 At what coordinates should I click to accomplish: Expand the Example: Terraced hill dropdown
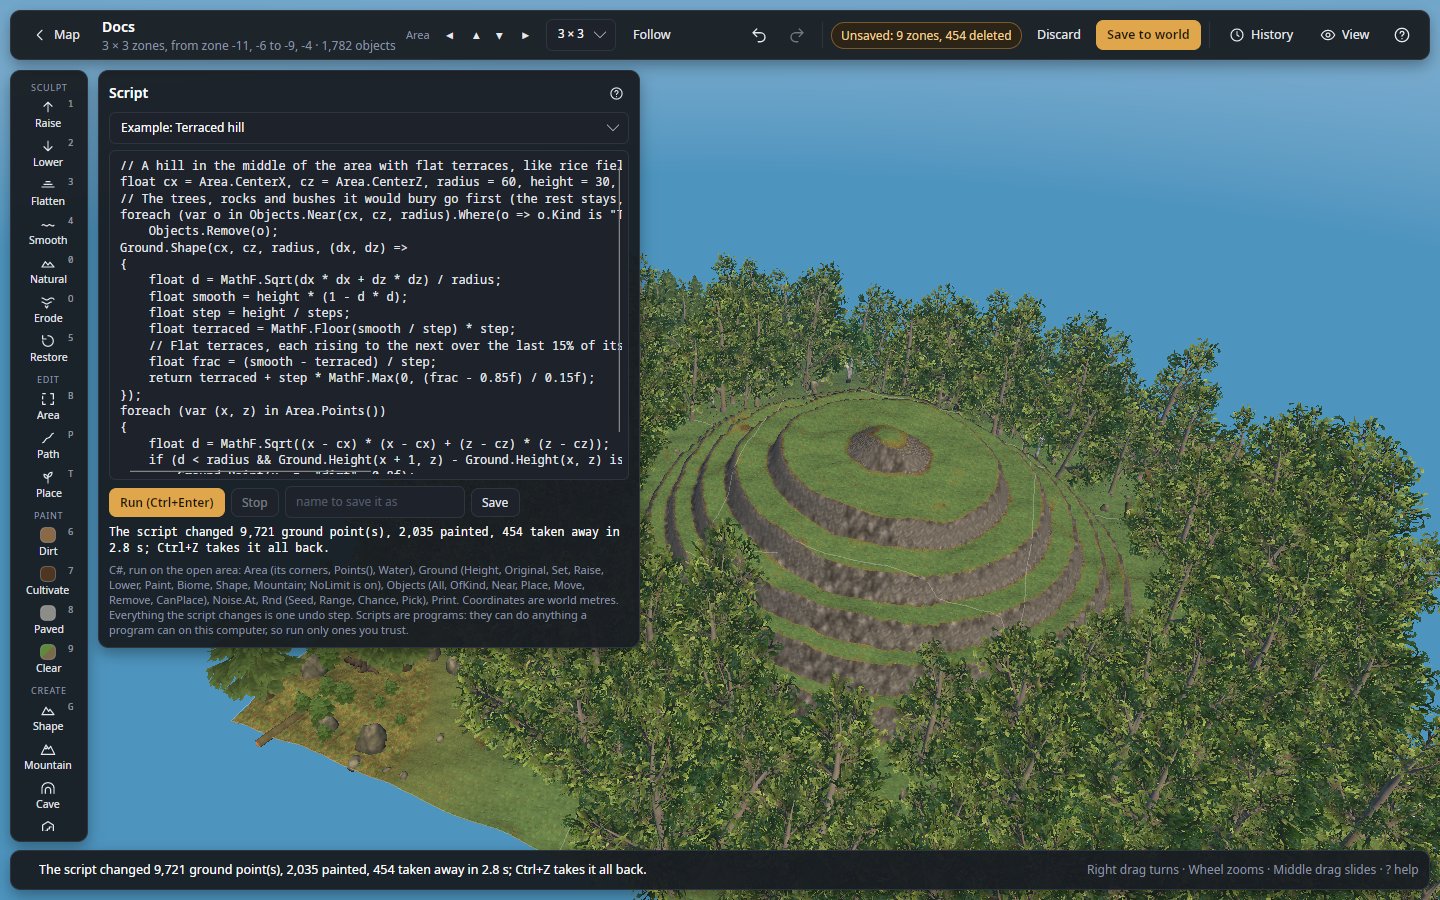pos(369,128)
